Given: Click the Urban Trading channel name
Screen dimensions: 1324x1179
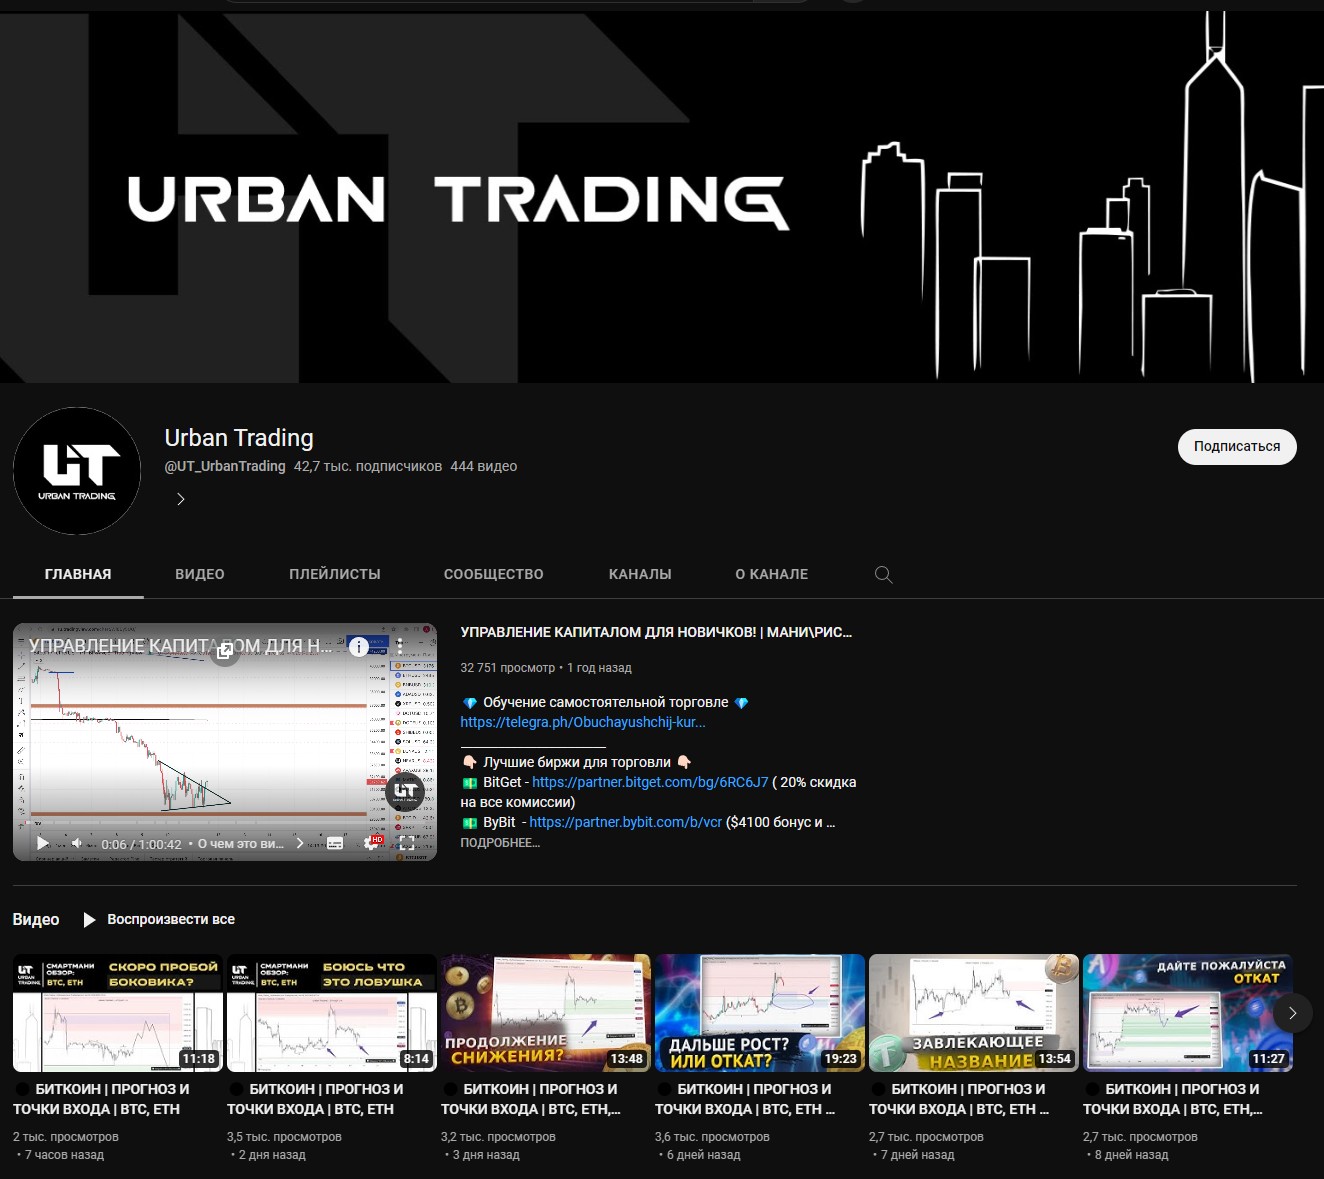Looking at the screenshot, I should [x=239, y=438].
